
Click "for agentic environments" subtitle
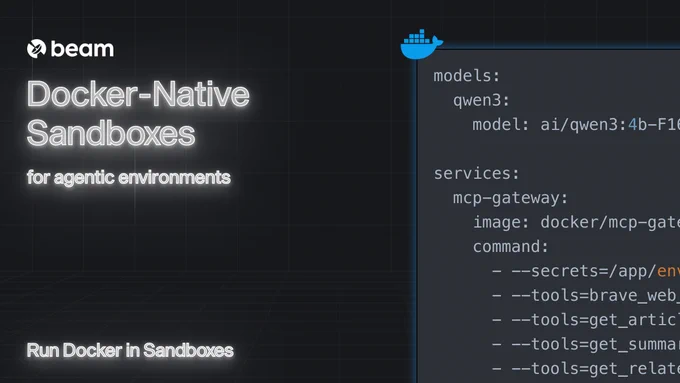tap(129, 177)
